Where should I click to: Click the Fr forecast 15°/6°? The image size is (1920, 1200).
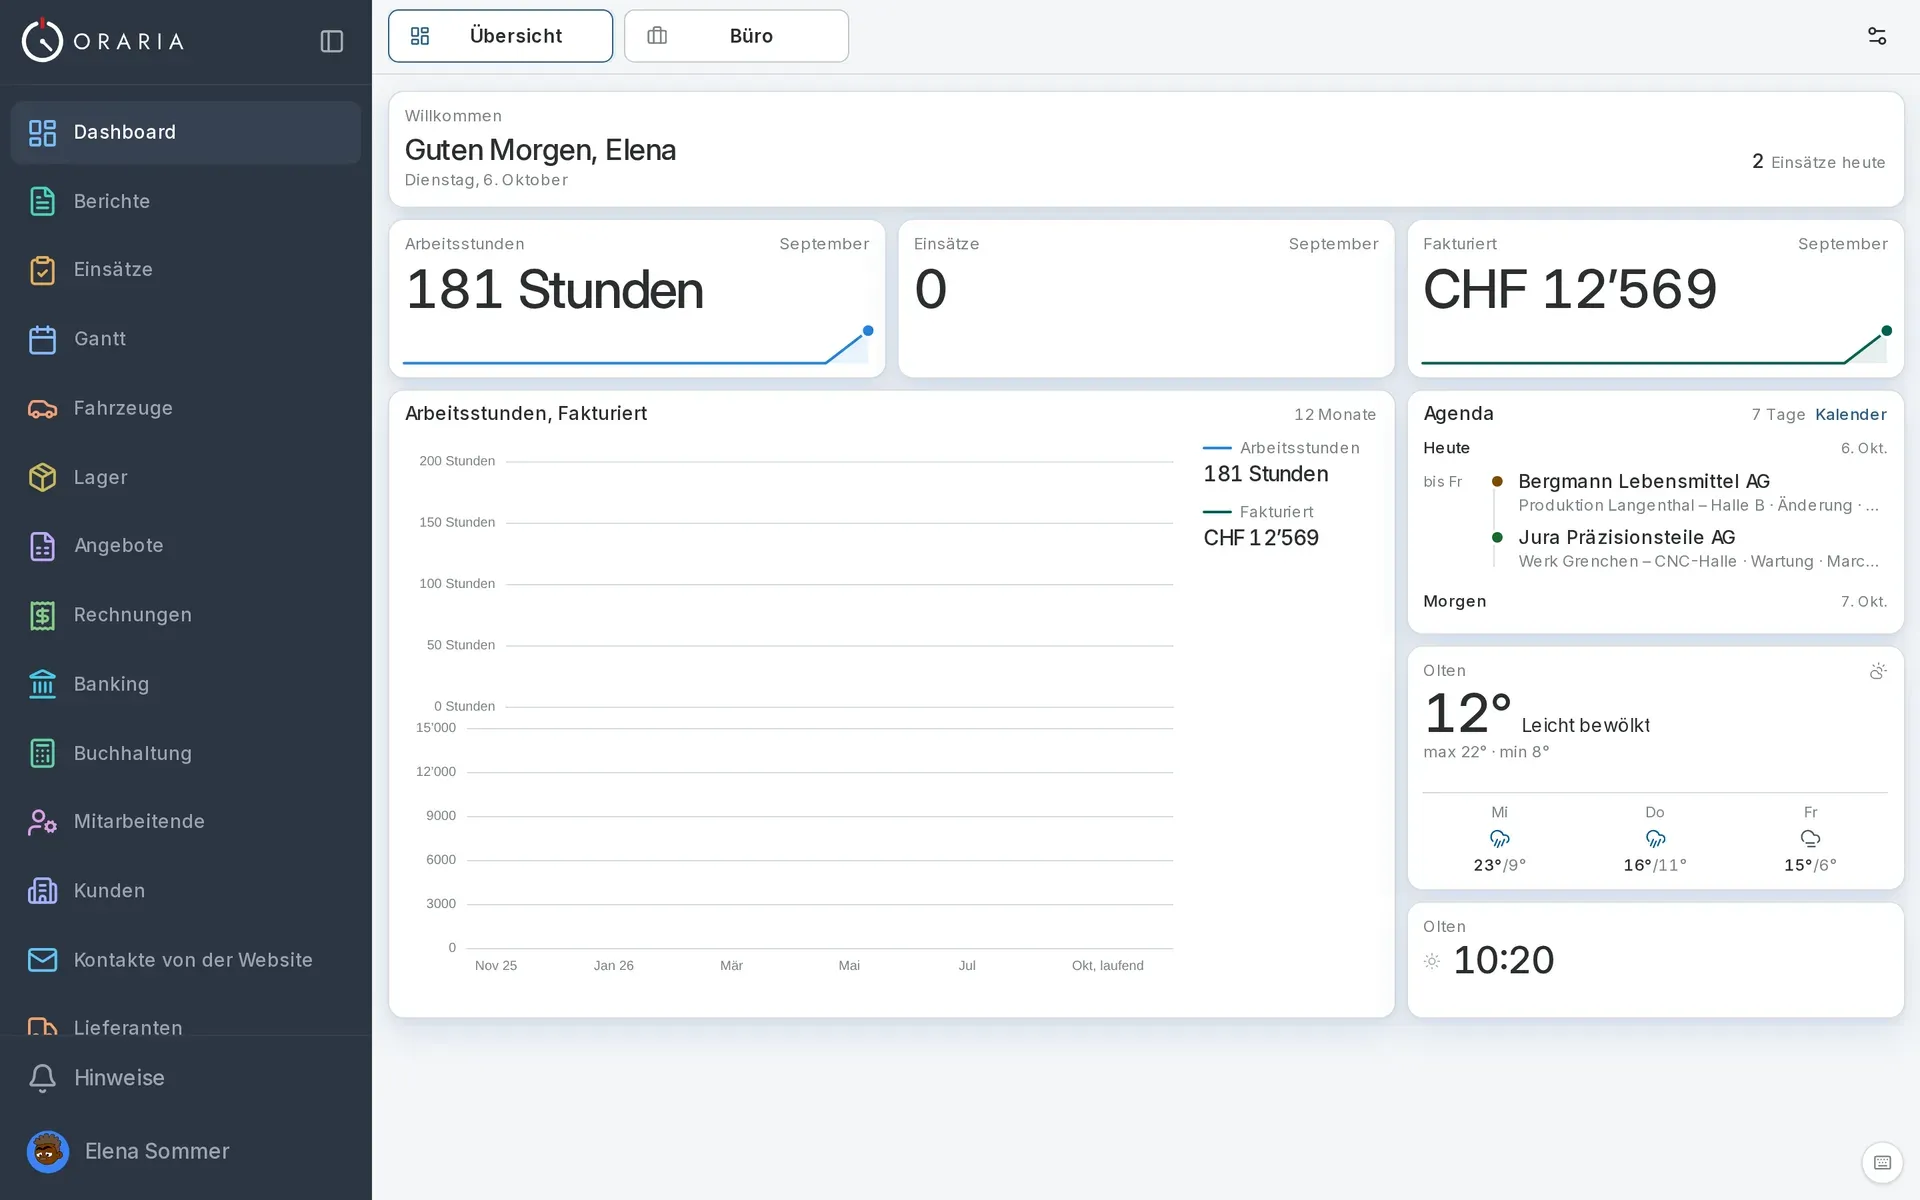click(1810, 840)
